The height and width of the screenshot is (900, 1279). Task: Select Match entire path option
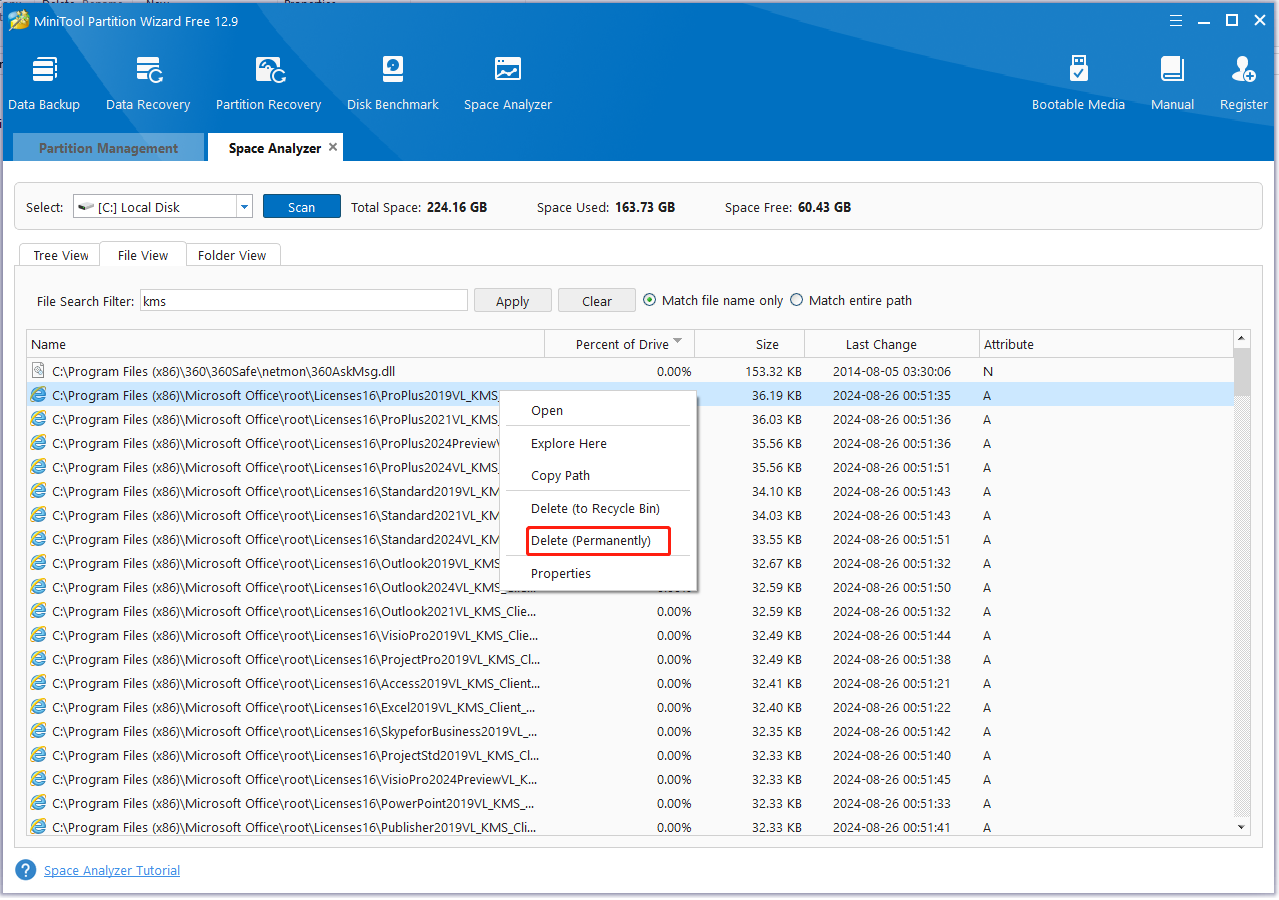coord(797,300)
